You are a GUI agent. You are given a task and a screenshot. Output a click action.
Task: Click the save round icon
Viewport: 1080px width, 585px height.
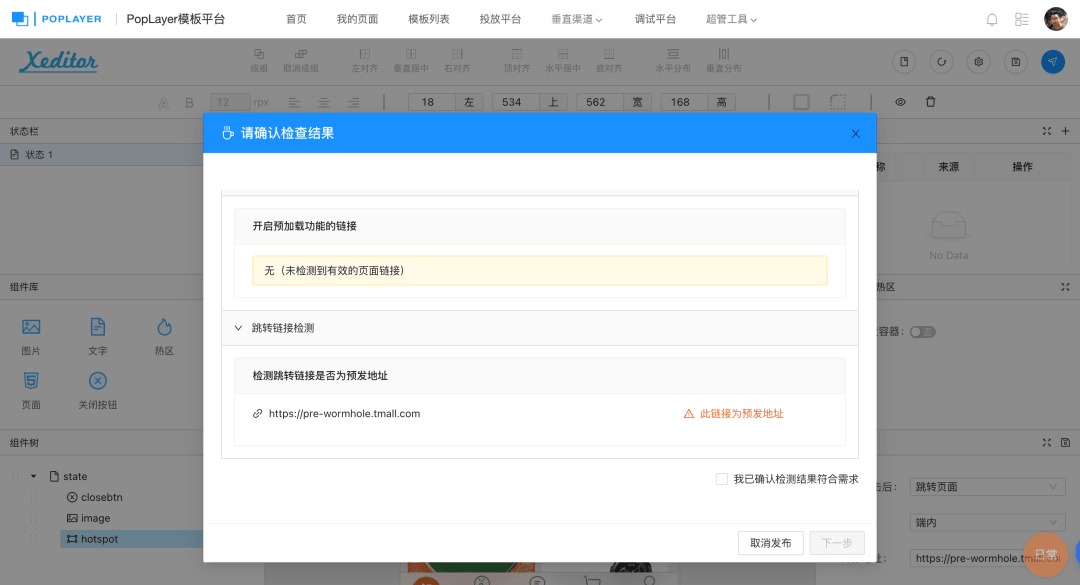[1016, 61]
